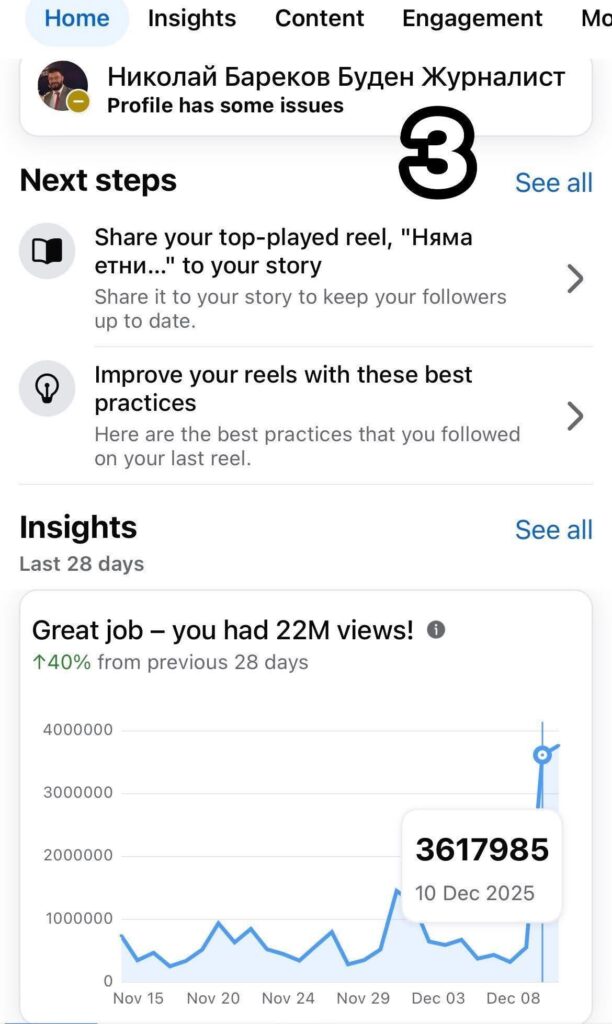Open the Engagement tab
Viewport: 612px width, 1024px height.
(x=472, y=18)
